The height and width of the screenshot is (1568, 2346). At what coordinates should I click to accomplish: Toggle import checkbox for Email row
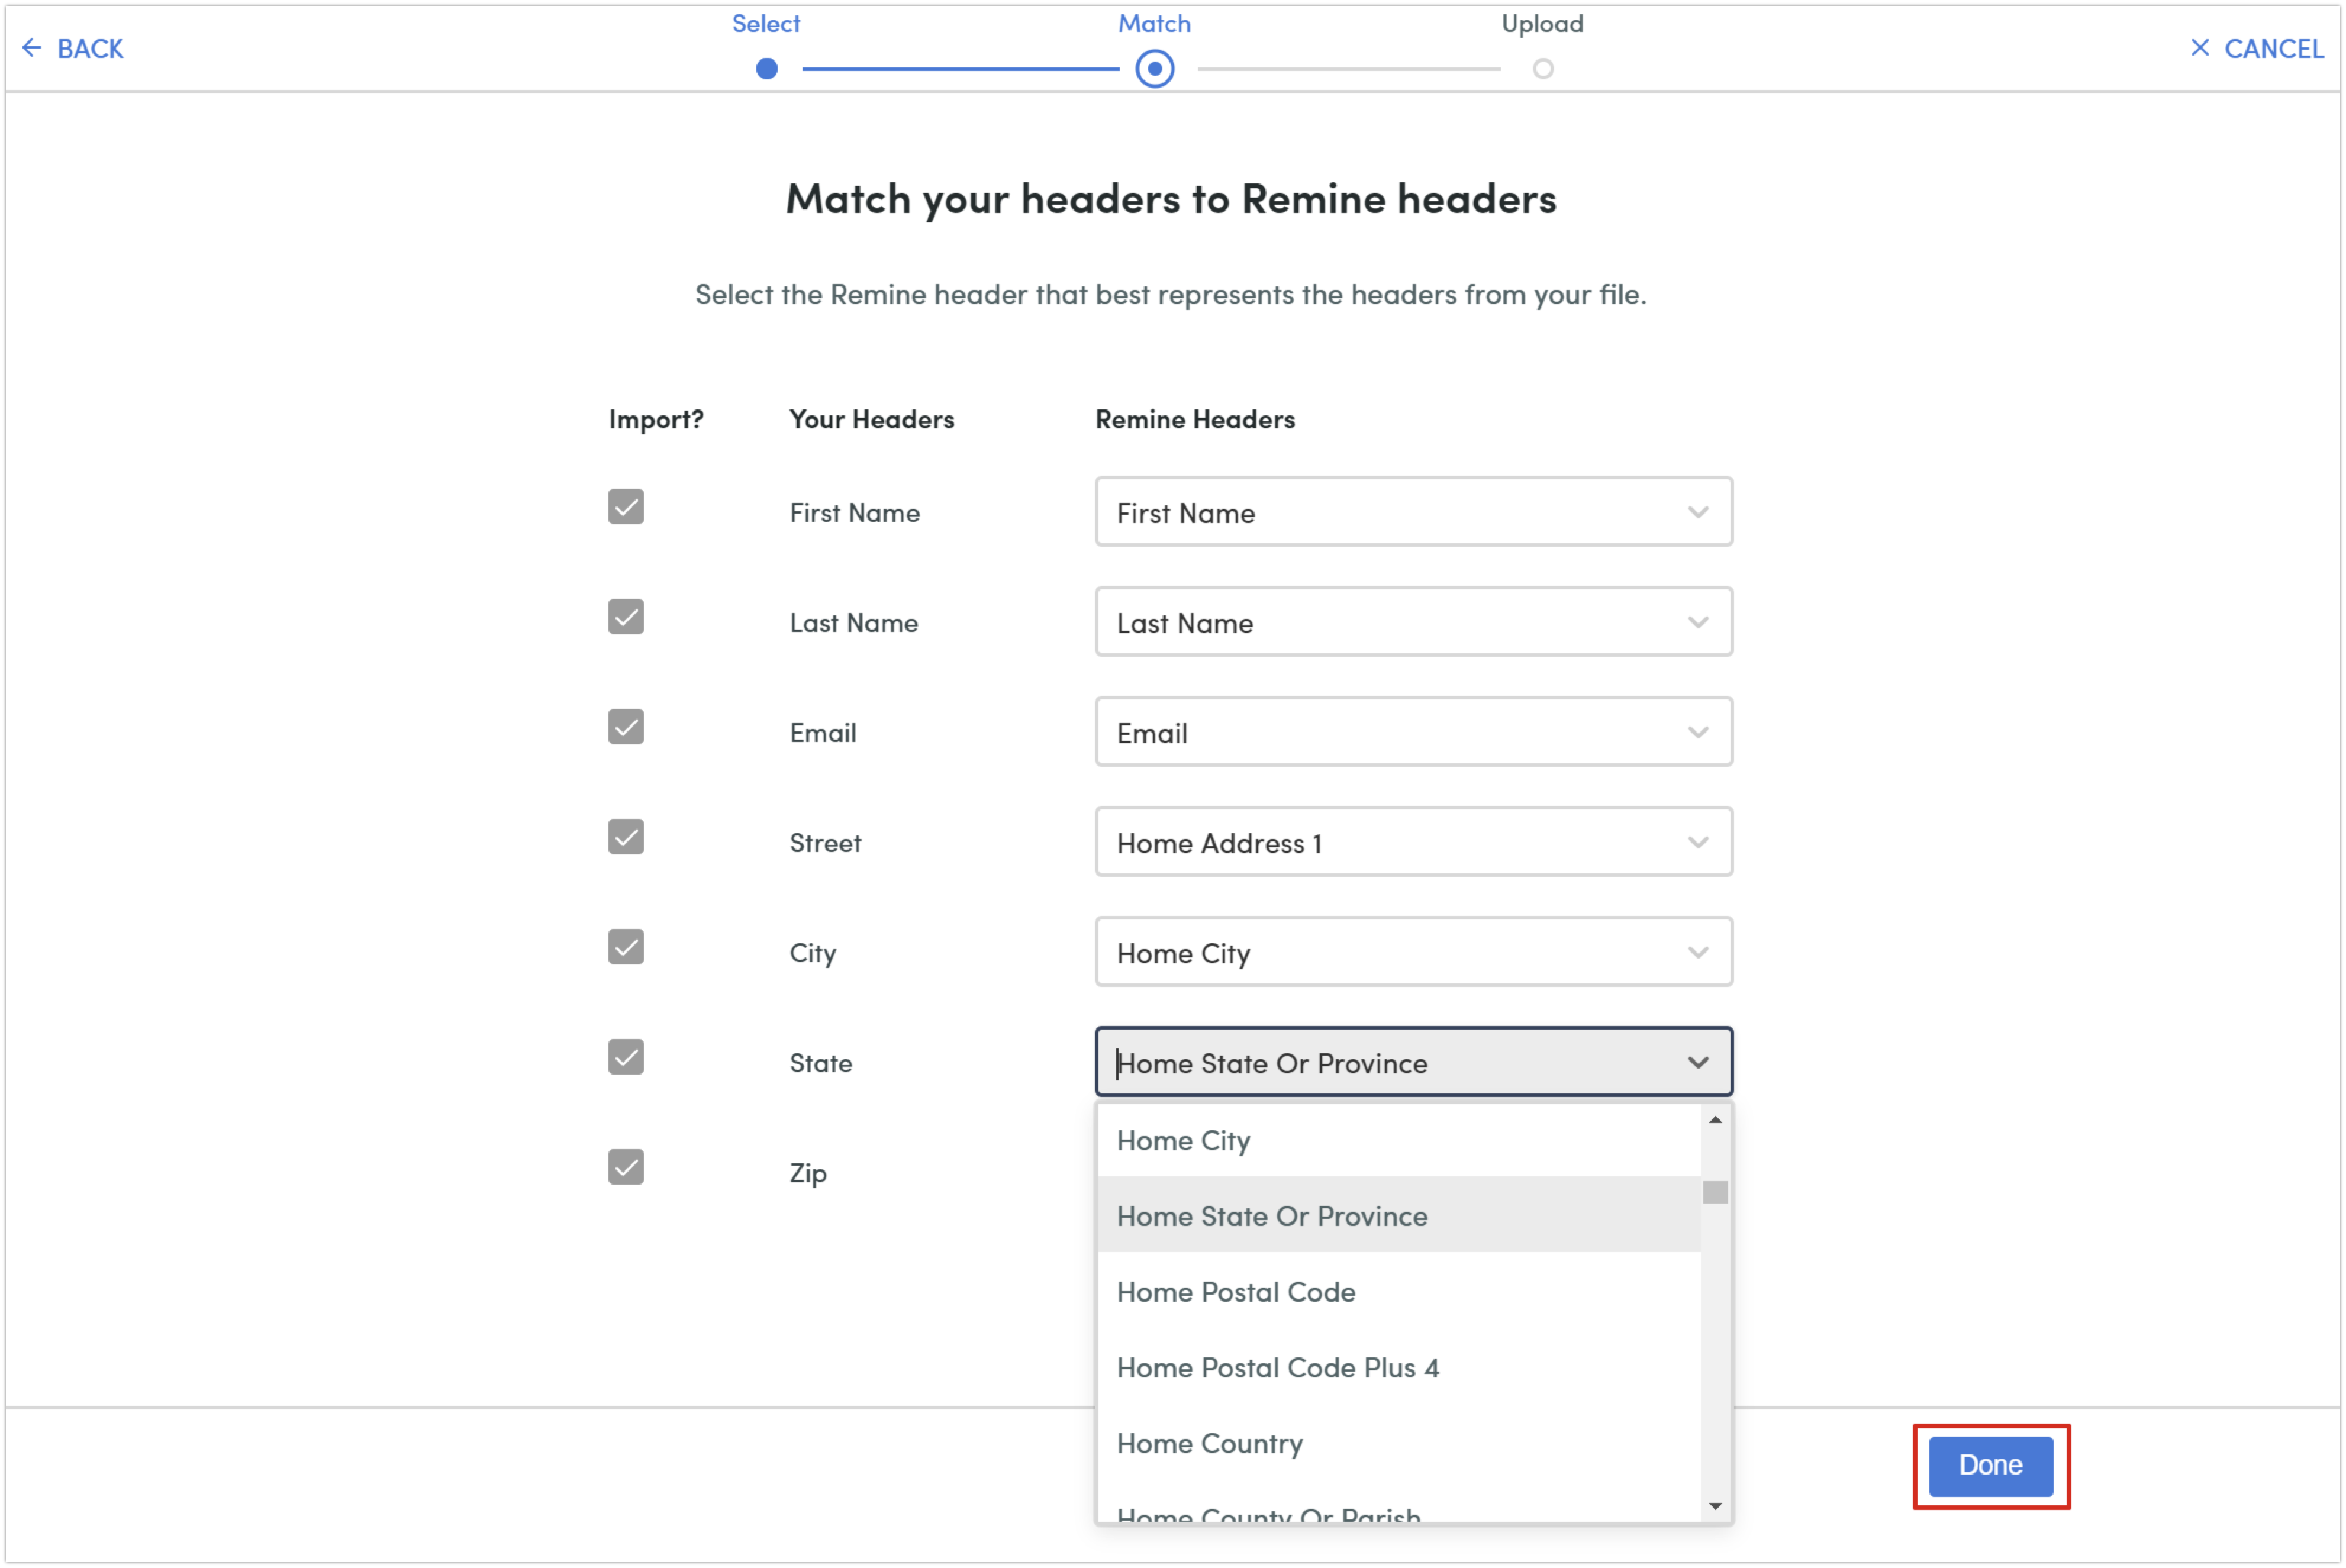(626, 727)
